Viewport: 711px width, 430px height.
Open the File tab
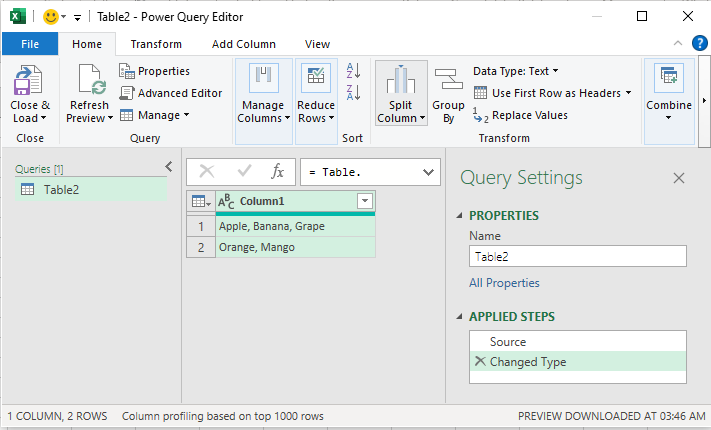pyautogui.click(x=30, y=44)
